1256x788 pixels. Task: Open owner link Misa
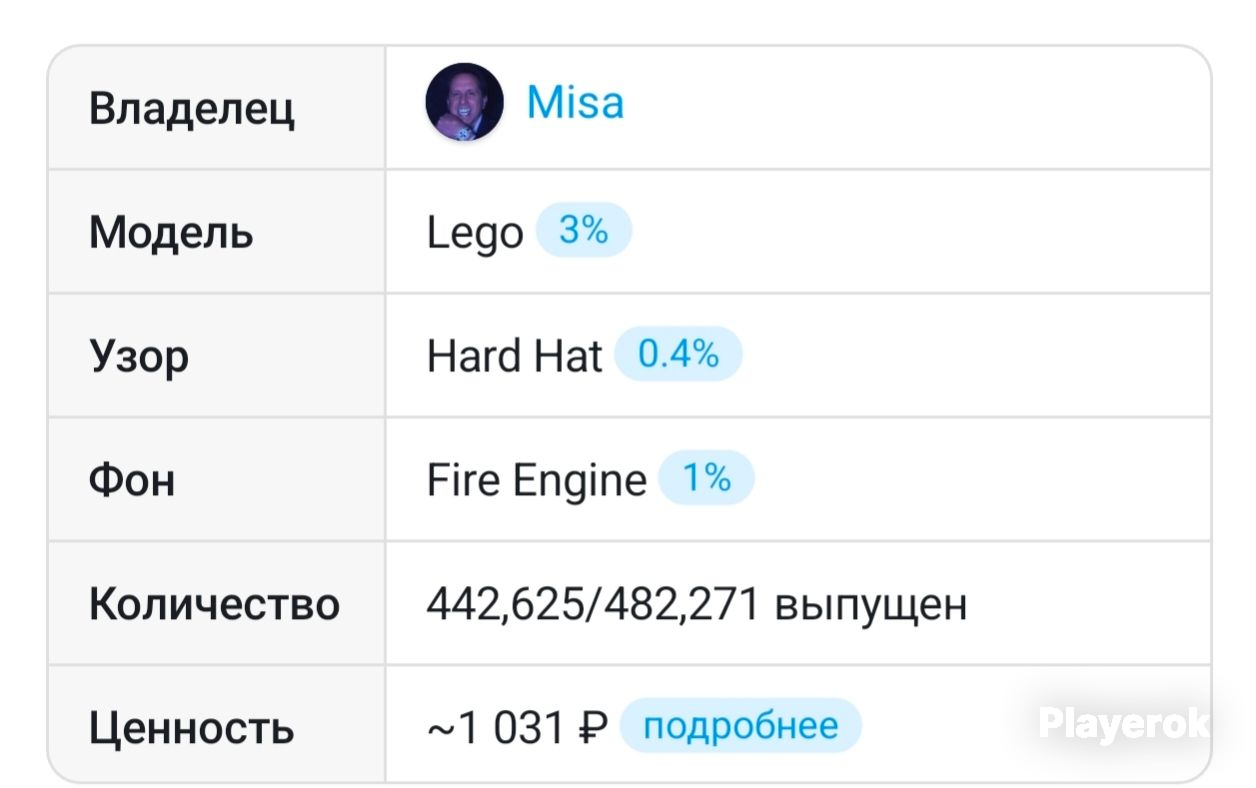(x=575, y=103)
